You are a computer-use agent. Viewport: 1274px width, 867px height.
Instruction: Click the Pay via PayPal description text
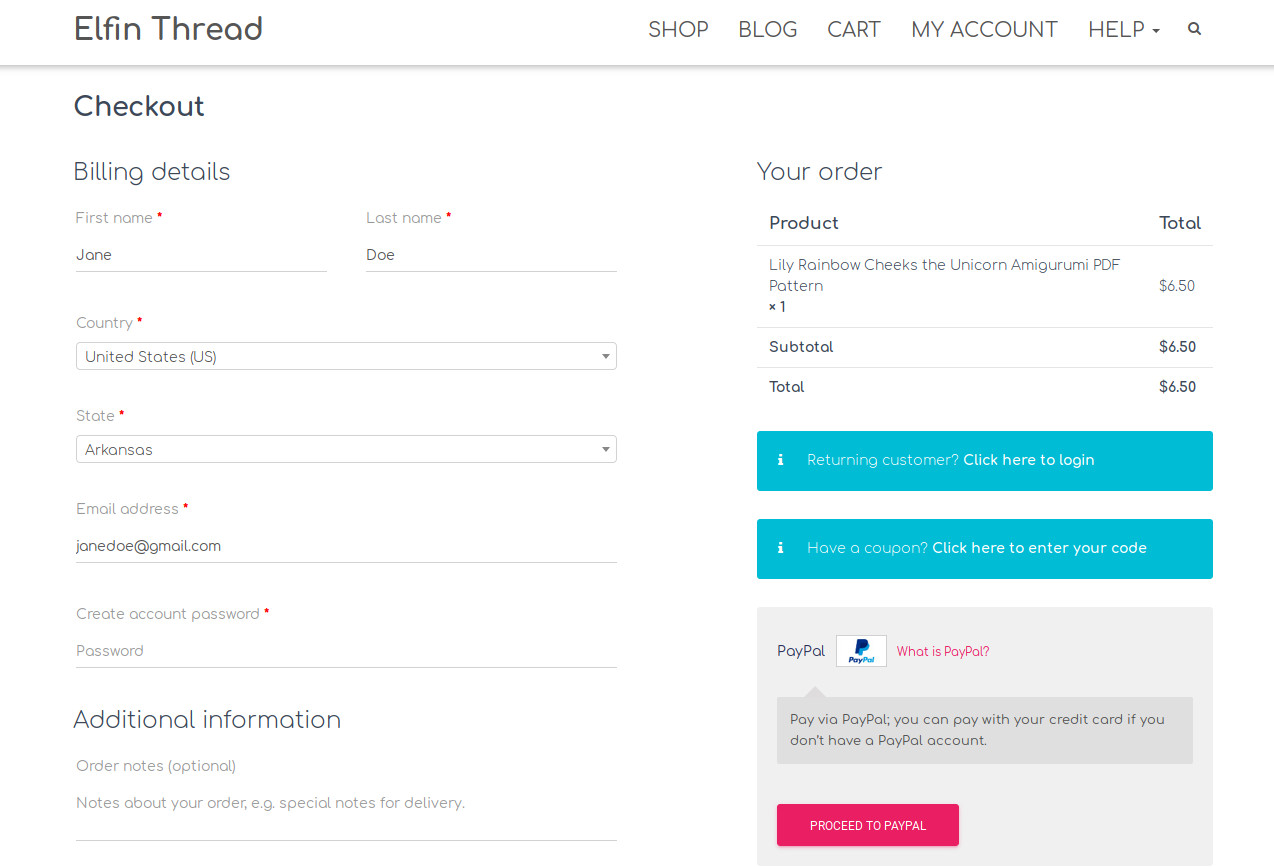[977, 730]
